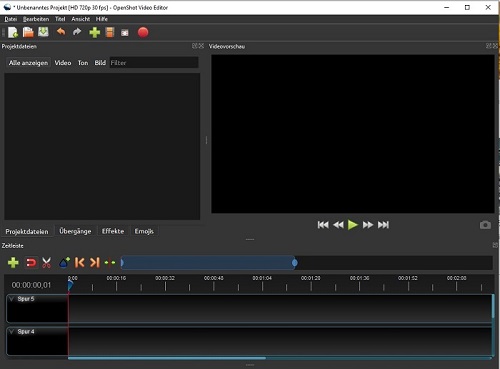Open the Datei menu
Image resolution: width=500 pixels, height=369 pixels.
pyautogui.click(x=10, y=19)
